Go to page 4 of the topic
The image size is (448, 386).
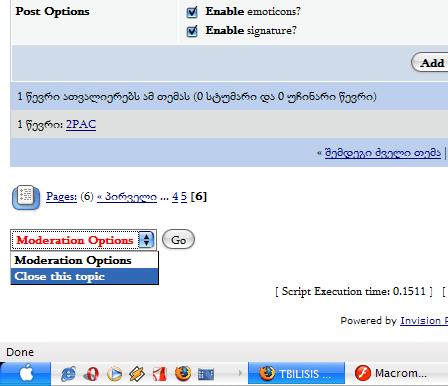click(x=175, y=197)
